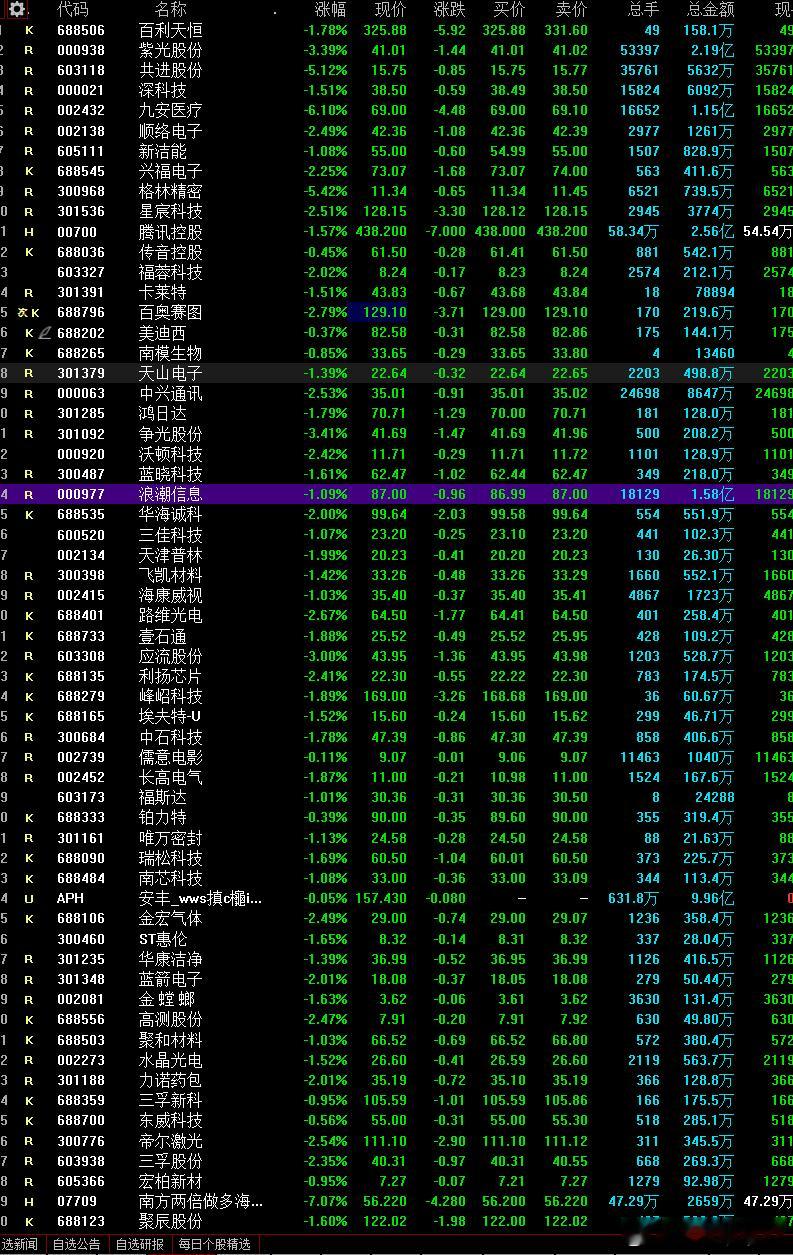Click the R badge on the 紫光股份 row
Image resolution: width=793 pixels, height=1255 pixels.
(x=29, y=50)
